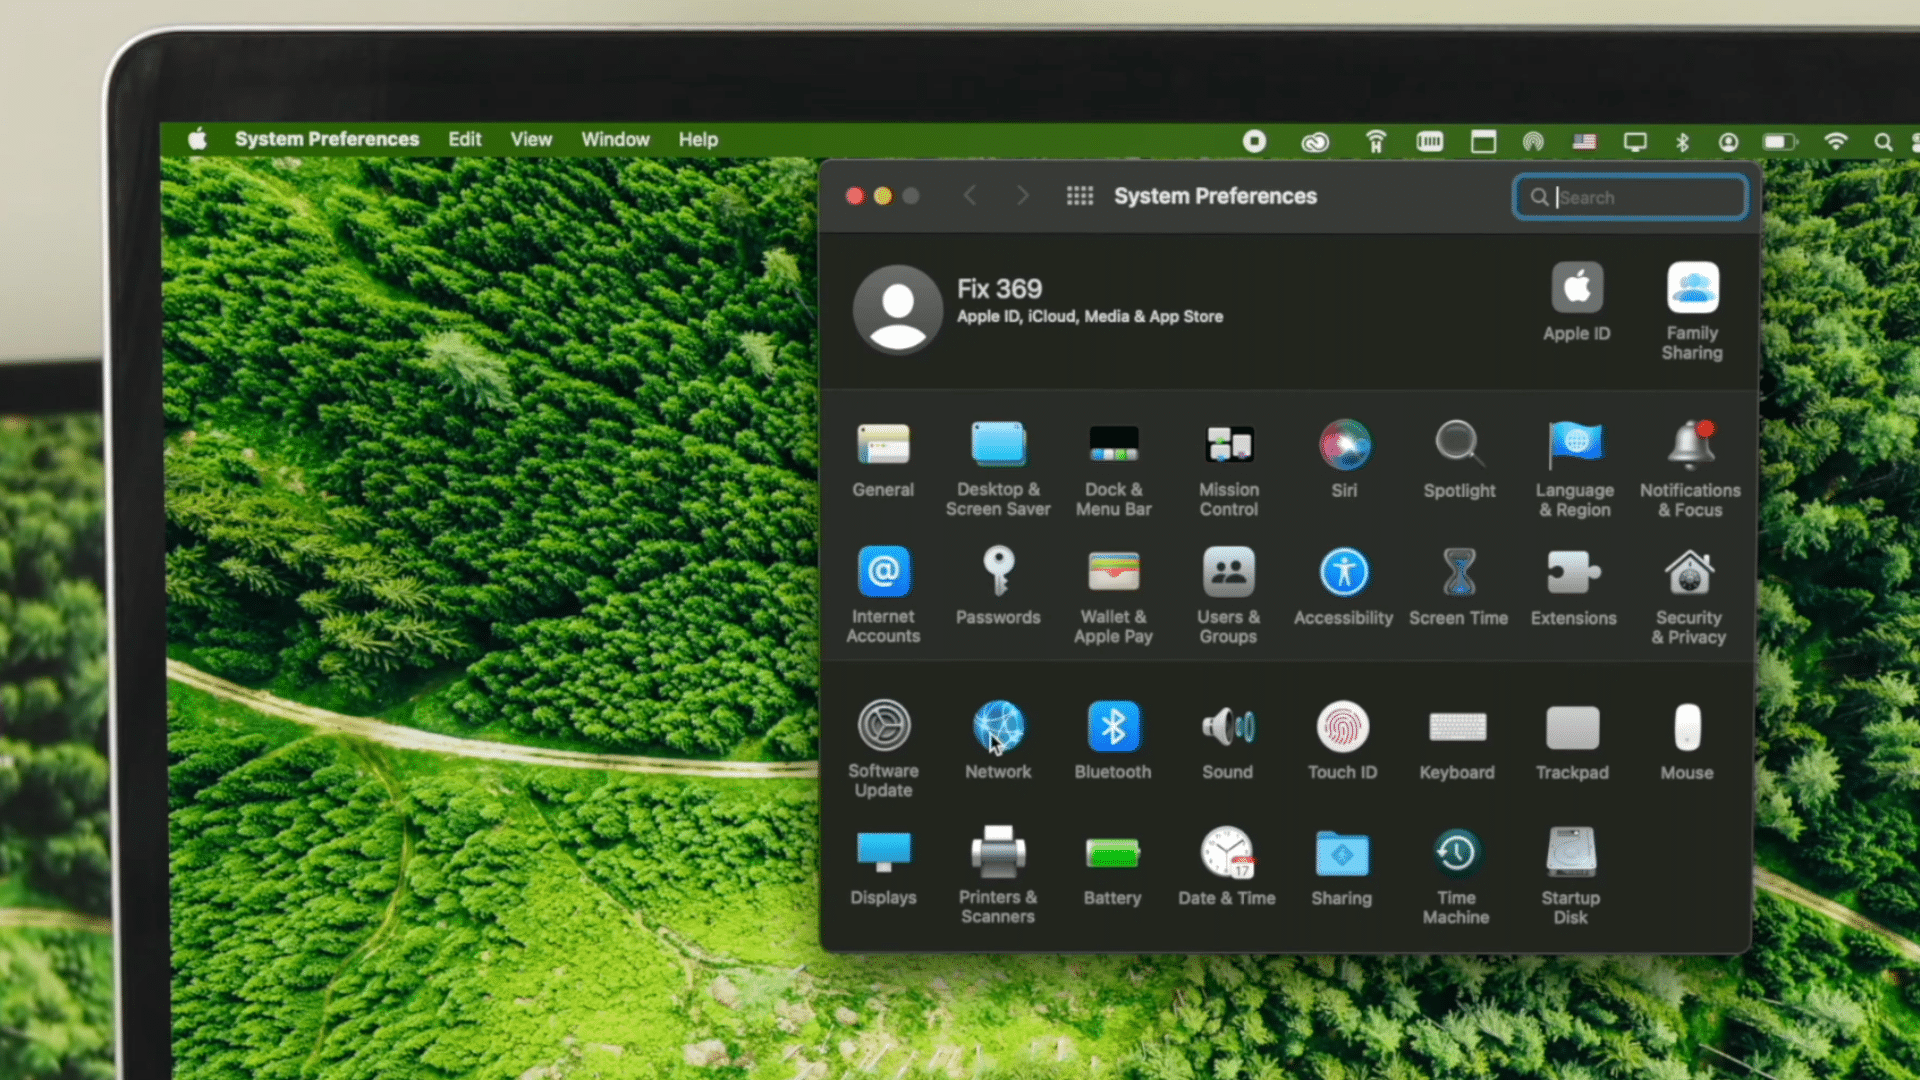Click the AirDrop menu bar icon
Screen dimensions: 1920x1080
(x=1533, y=142)
